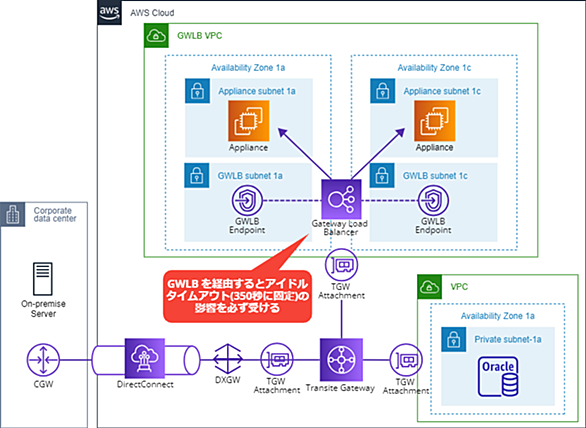Click the 'Gateway Load Balancer' label
The height and width of the screenshot is (428, 586).
tap(340, 228)
